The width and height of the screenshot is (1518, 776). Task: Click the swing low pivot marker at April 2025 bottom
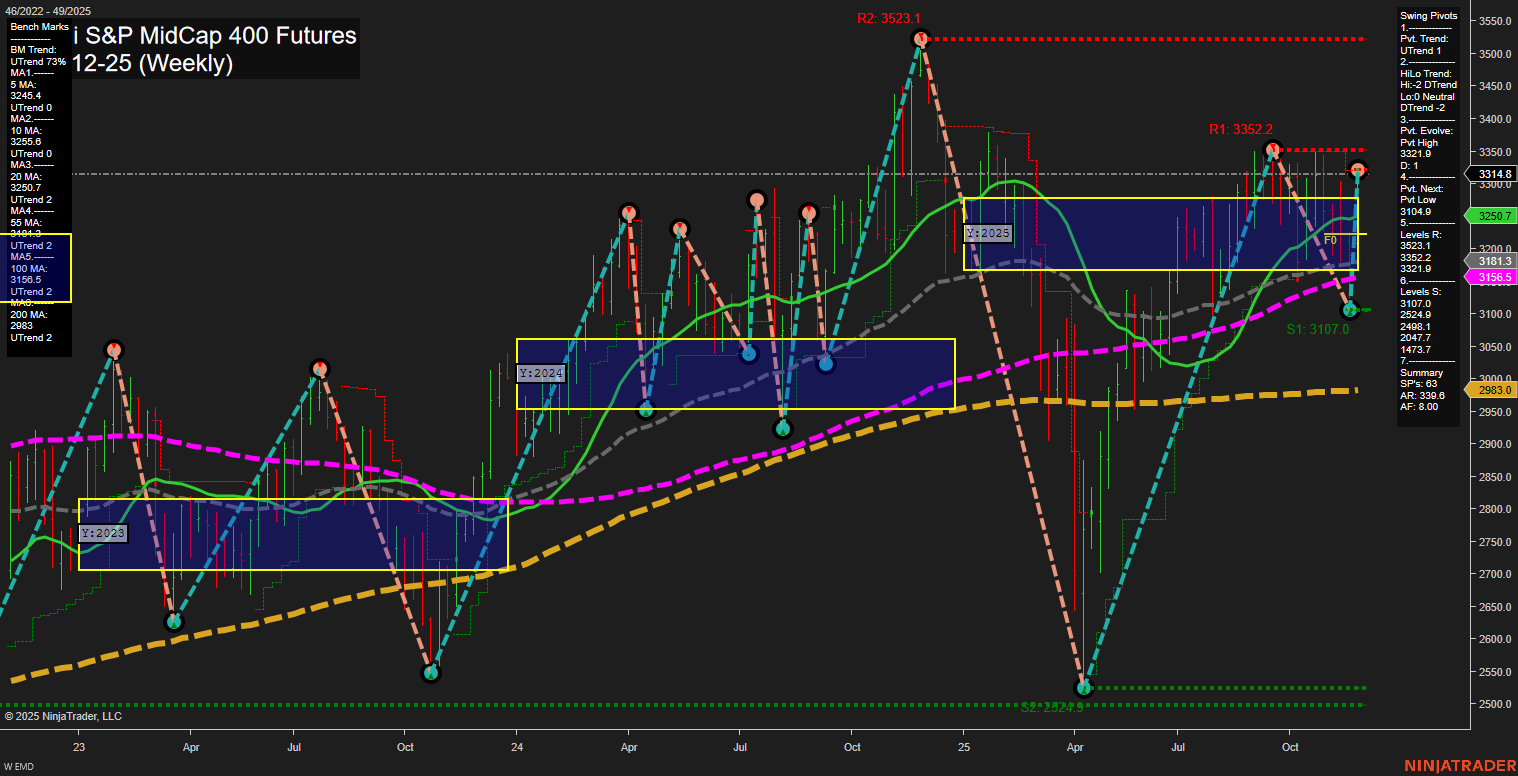coord(1084,688)
